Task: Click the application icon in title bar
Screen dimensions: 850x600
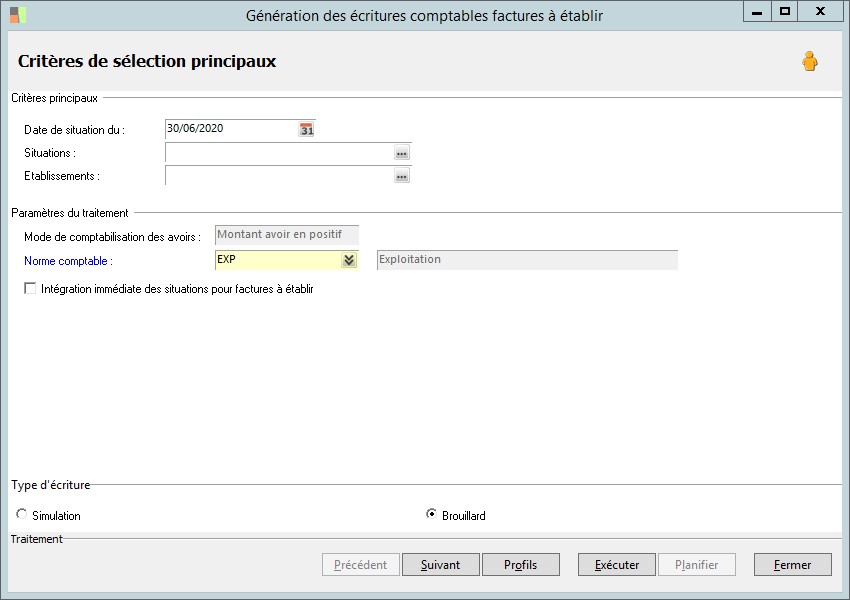Action: [x=18, y=14]
